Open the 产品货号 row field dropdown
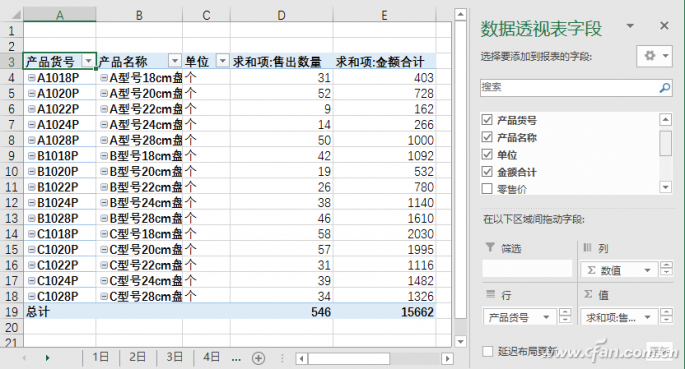685x369 pixels. [546, 317]
